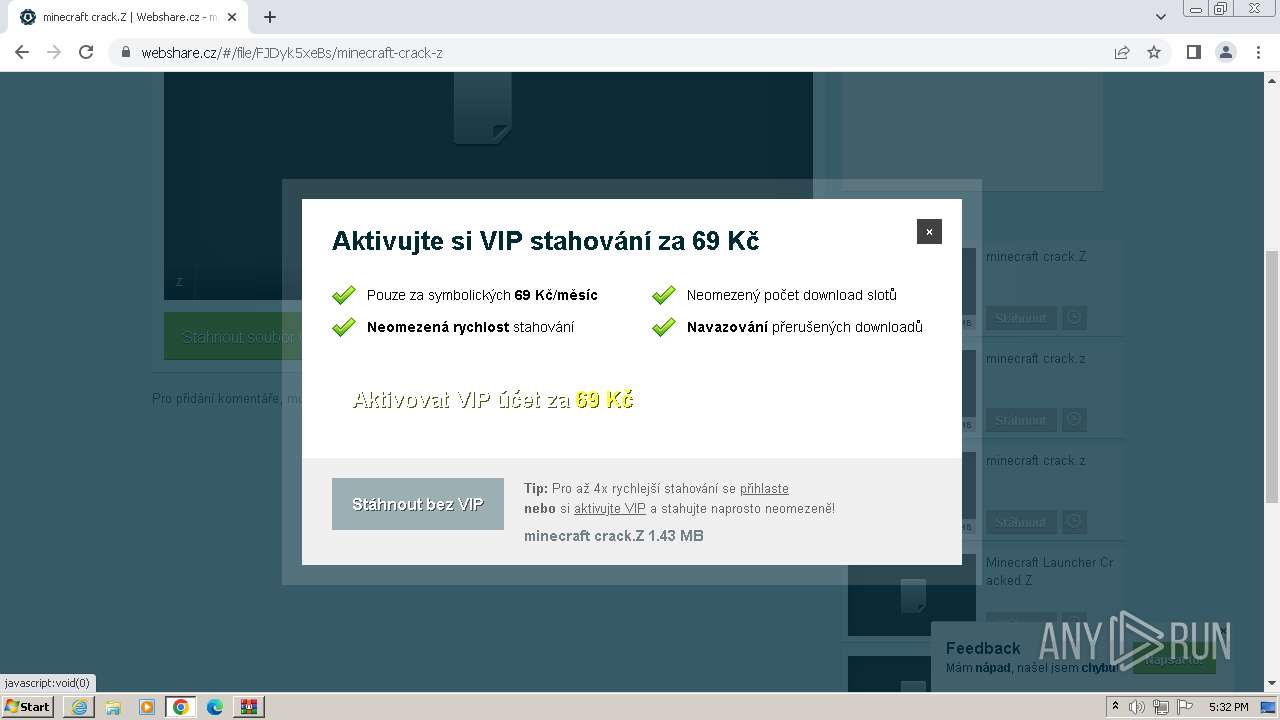Viewport: 1280px width, 720px height.
Task: Show hidden tray icons arrow
Action: tap(1115, 707)
